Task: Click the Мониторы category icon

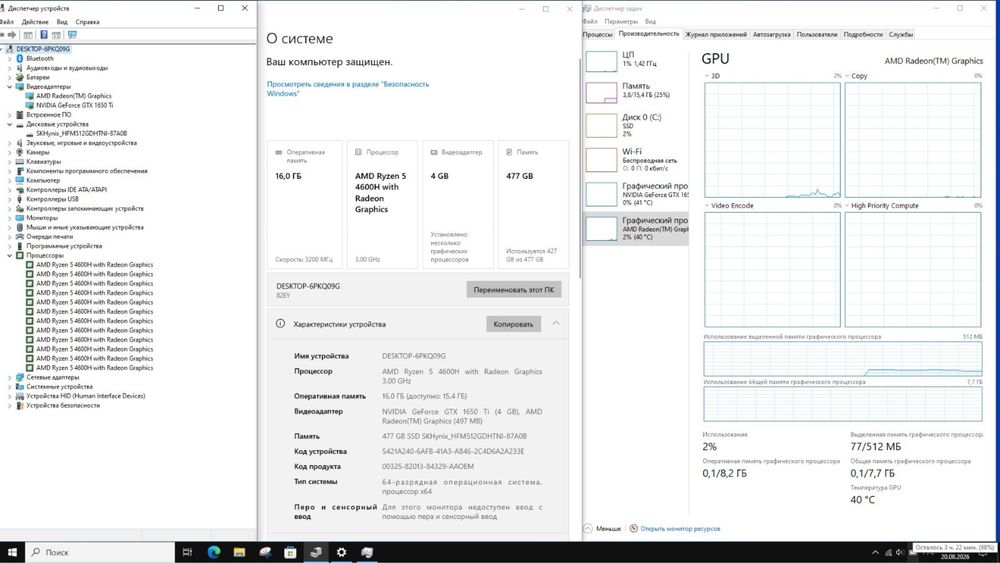Action: pos(20,217)
